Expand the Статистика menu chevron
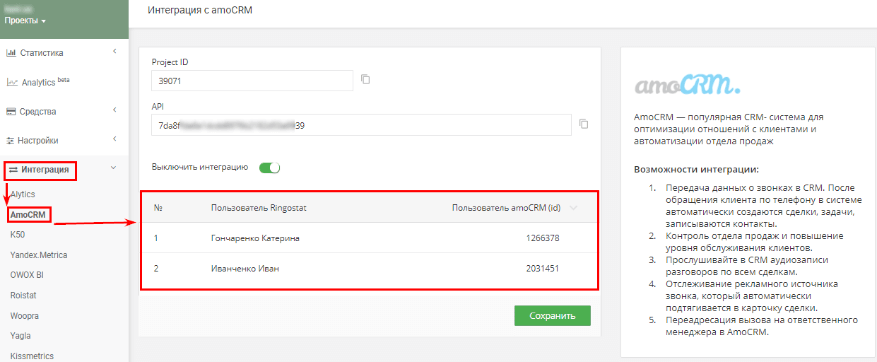This screenshot has width=877, height=362. coord(114,51)
